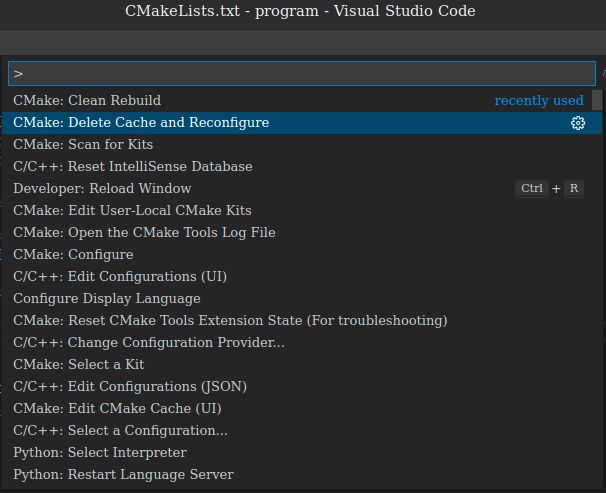
Task: Open CMake: Edit User-Local CMake Kits
Action: [x=302, y=211]
